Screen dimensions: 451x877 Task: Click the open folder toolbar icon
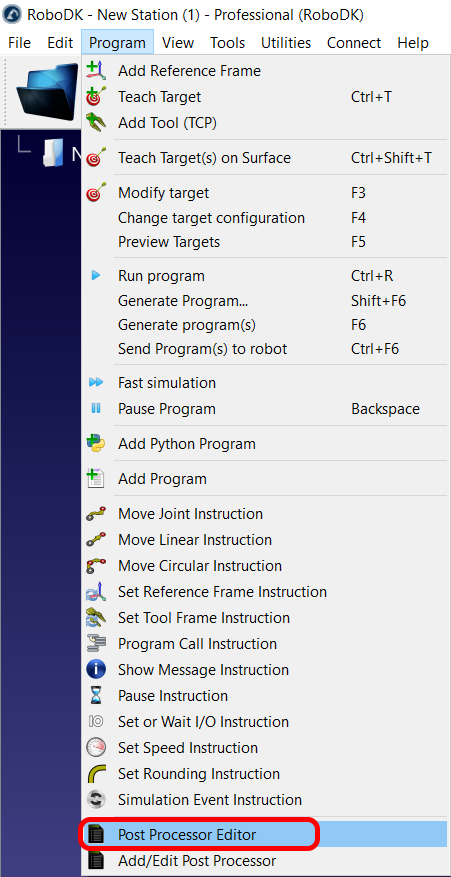tap(47, 91)
